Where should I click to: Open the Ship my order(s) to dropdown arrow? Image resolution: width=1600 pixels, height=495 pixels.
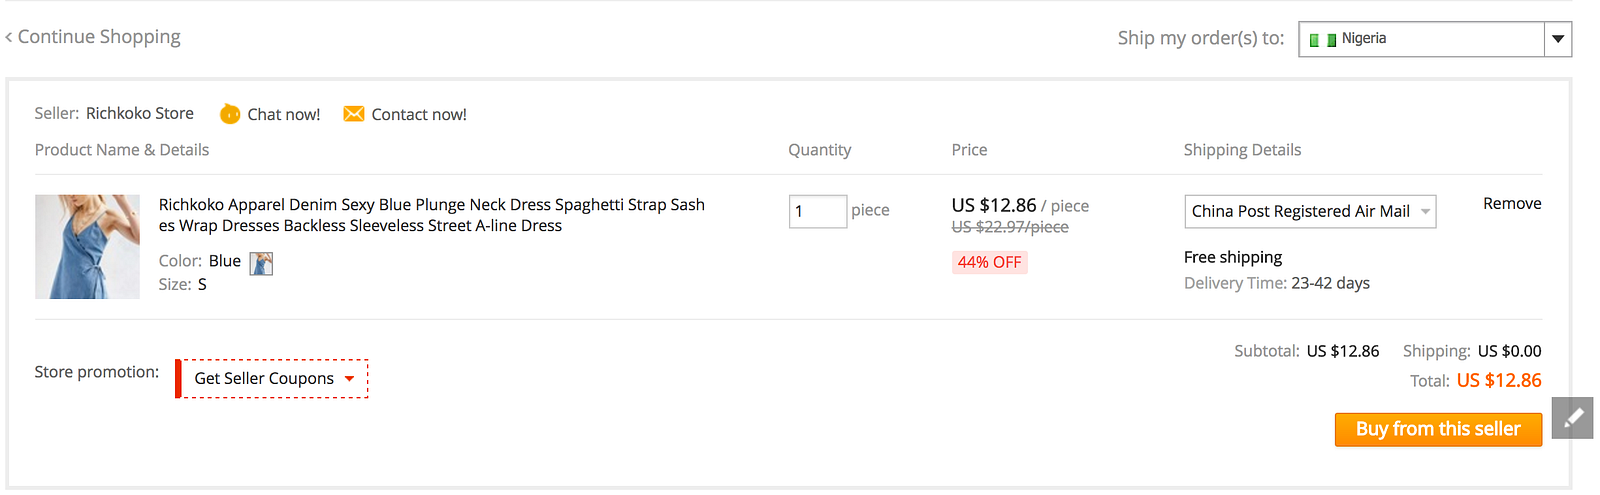[x=1557, y=39]
